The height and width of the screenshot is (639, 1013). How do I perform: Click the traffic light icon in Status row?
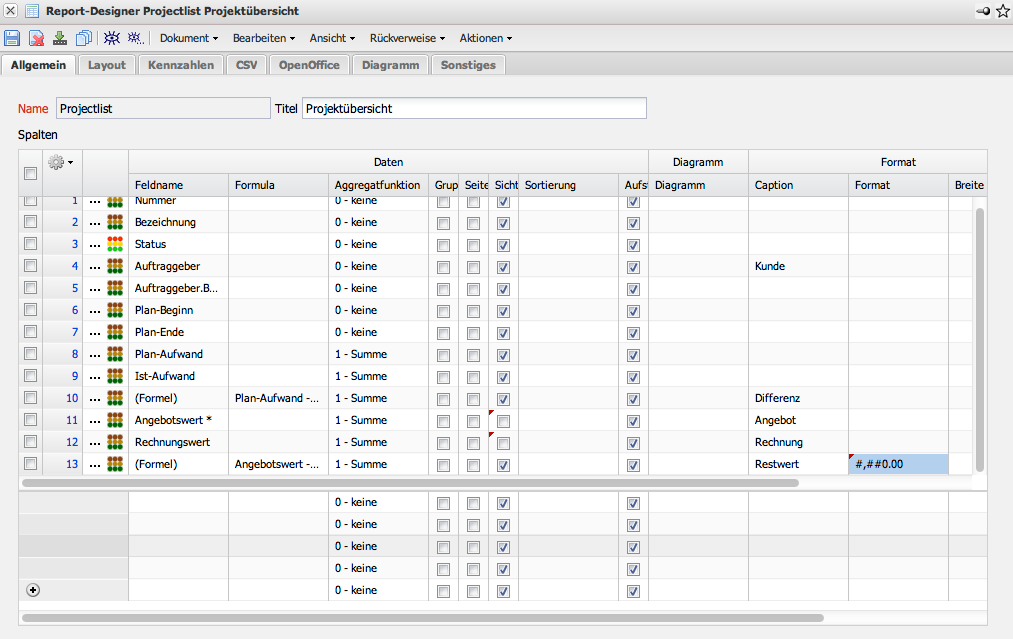(x=116, y=244)
